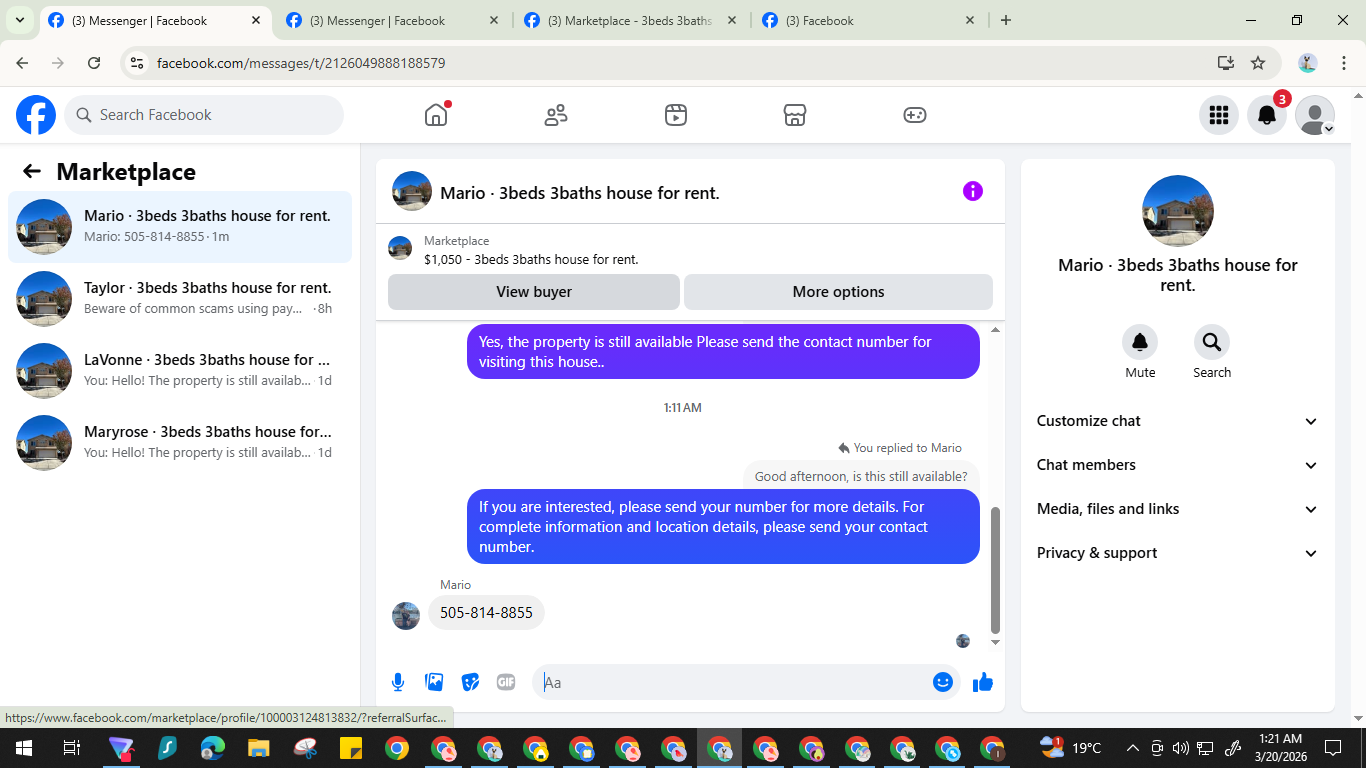Screen dimensions: 1366x768
Task: Open File Explorer on taskbar
Action: coord(259,748)
